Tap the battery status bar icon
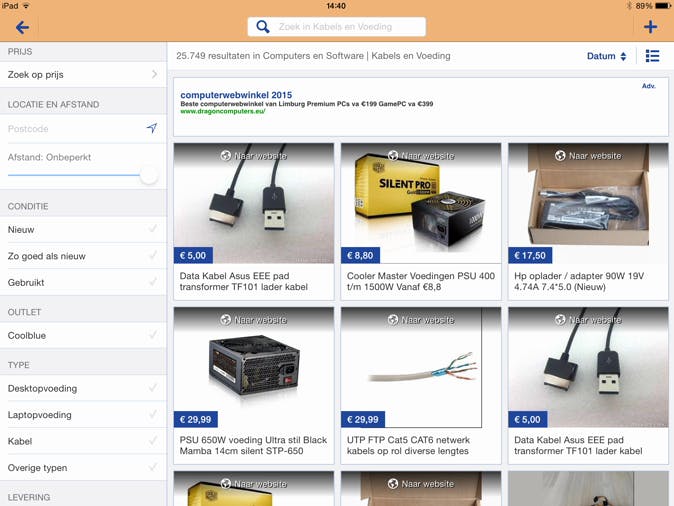Screen dimensions: 674x506 [x=663, y=6]
